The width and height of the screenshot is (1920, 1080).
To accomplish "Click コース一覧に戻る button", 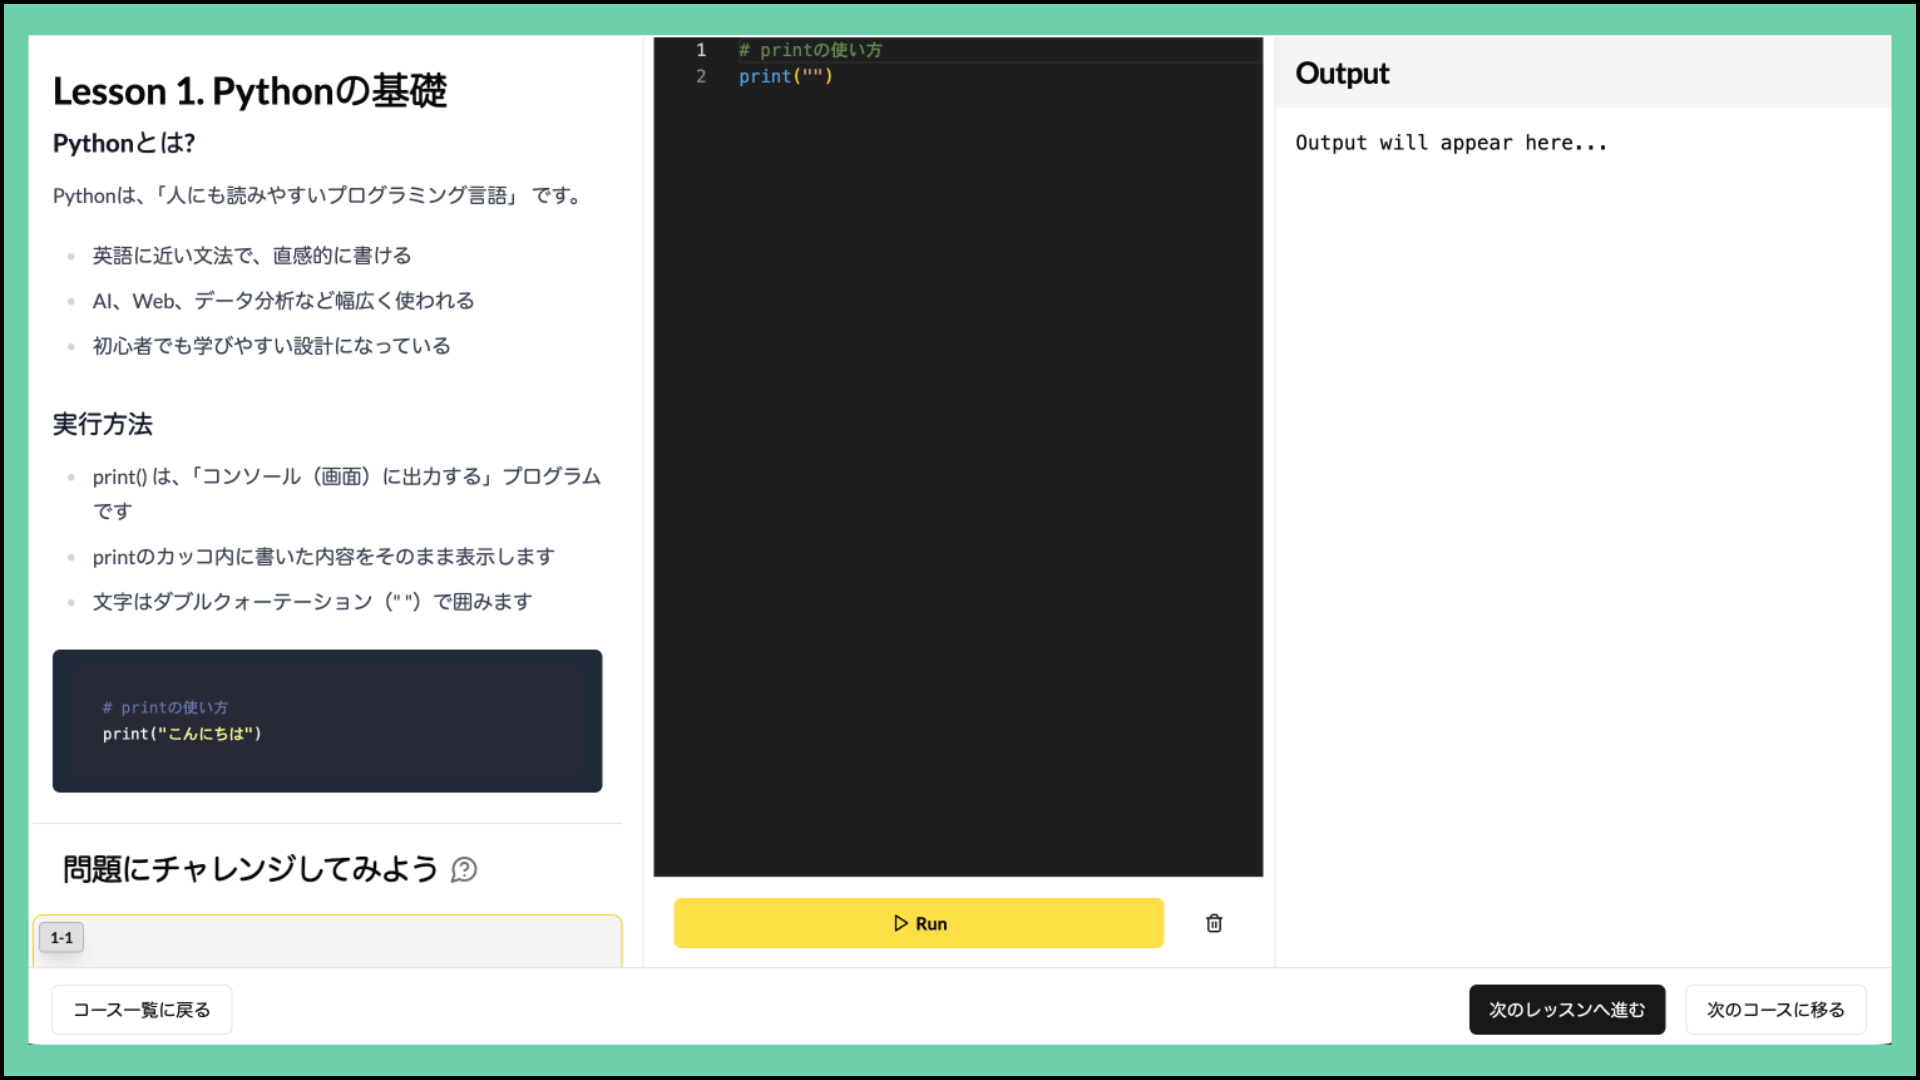I will coord(142,1010).
